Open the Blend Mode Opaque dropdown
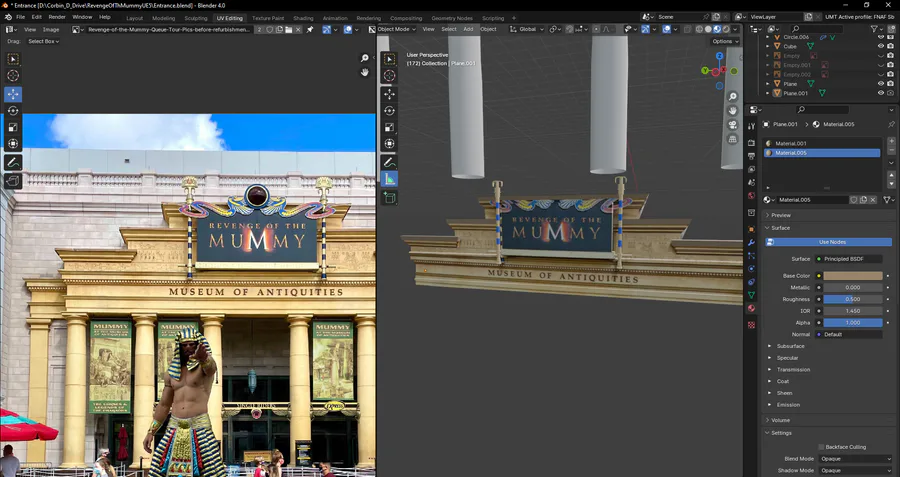The image size is (900, 477). click(855, 459)
